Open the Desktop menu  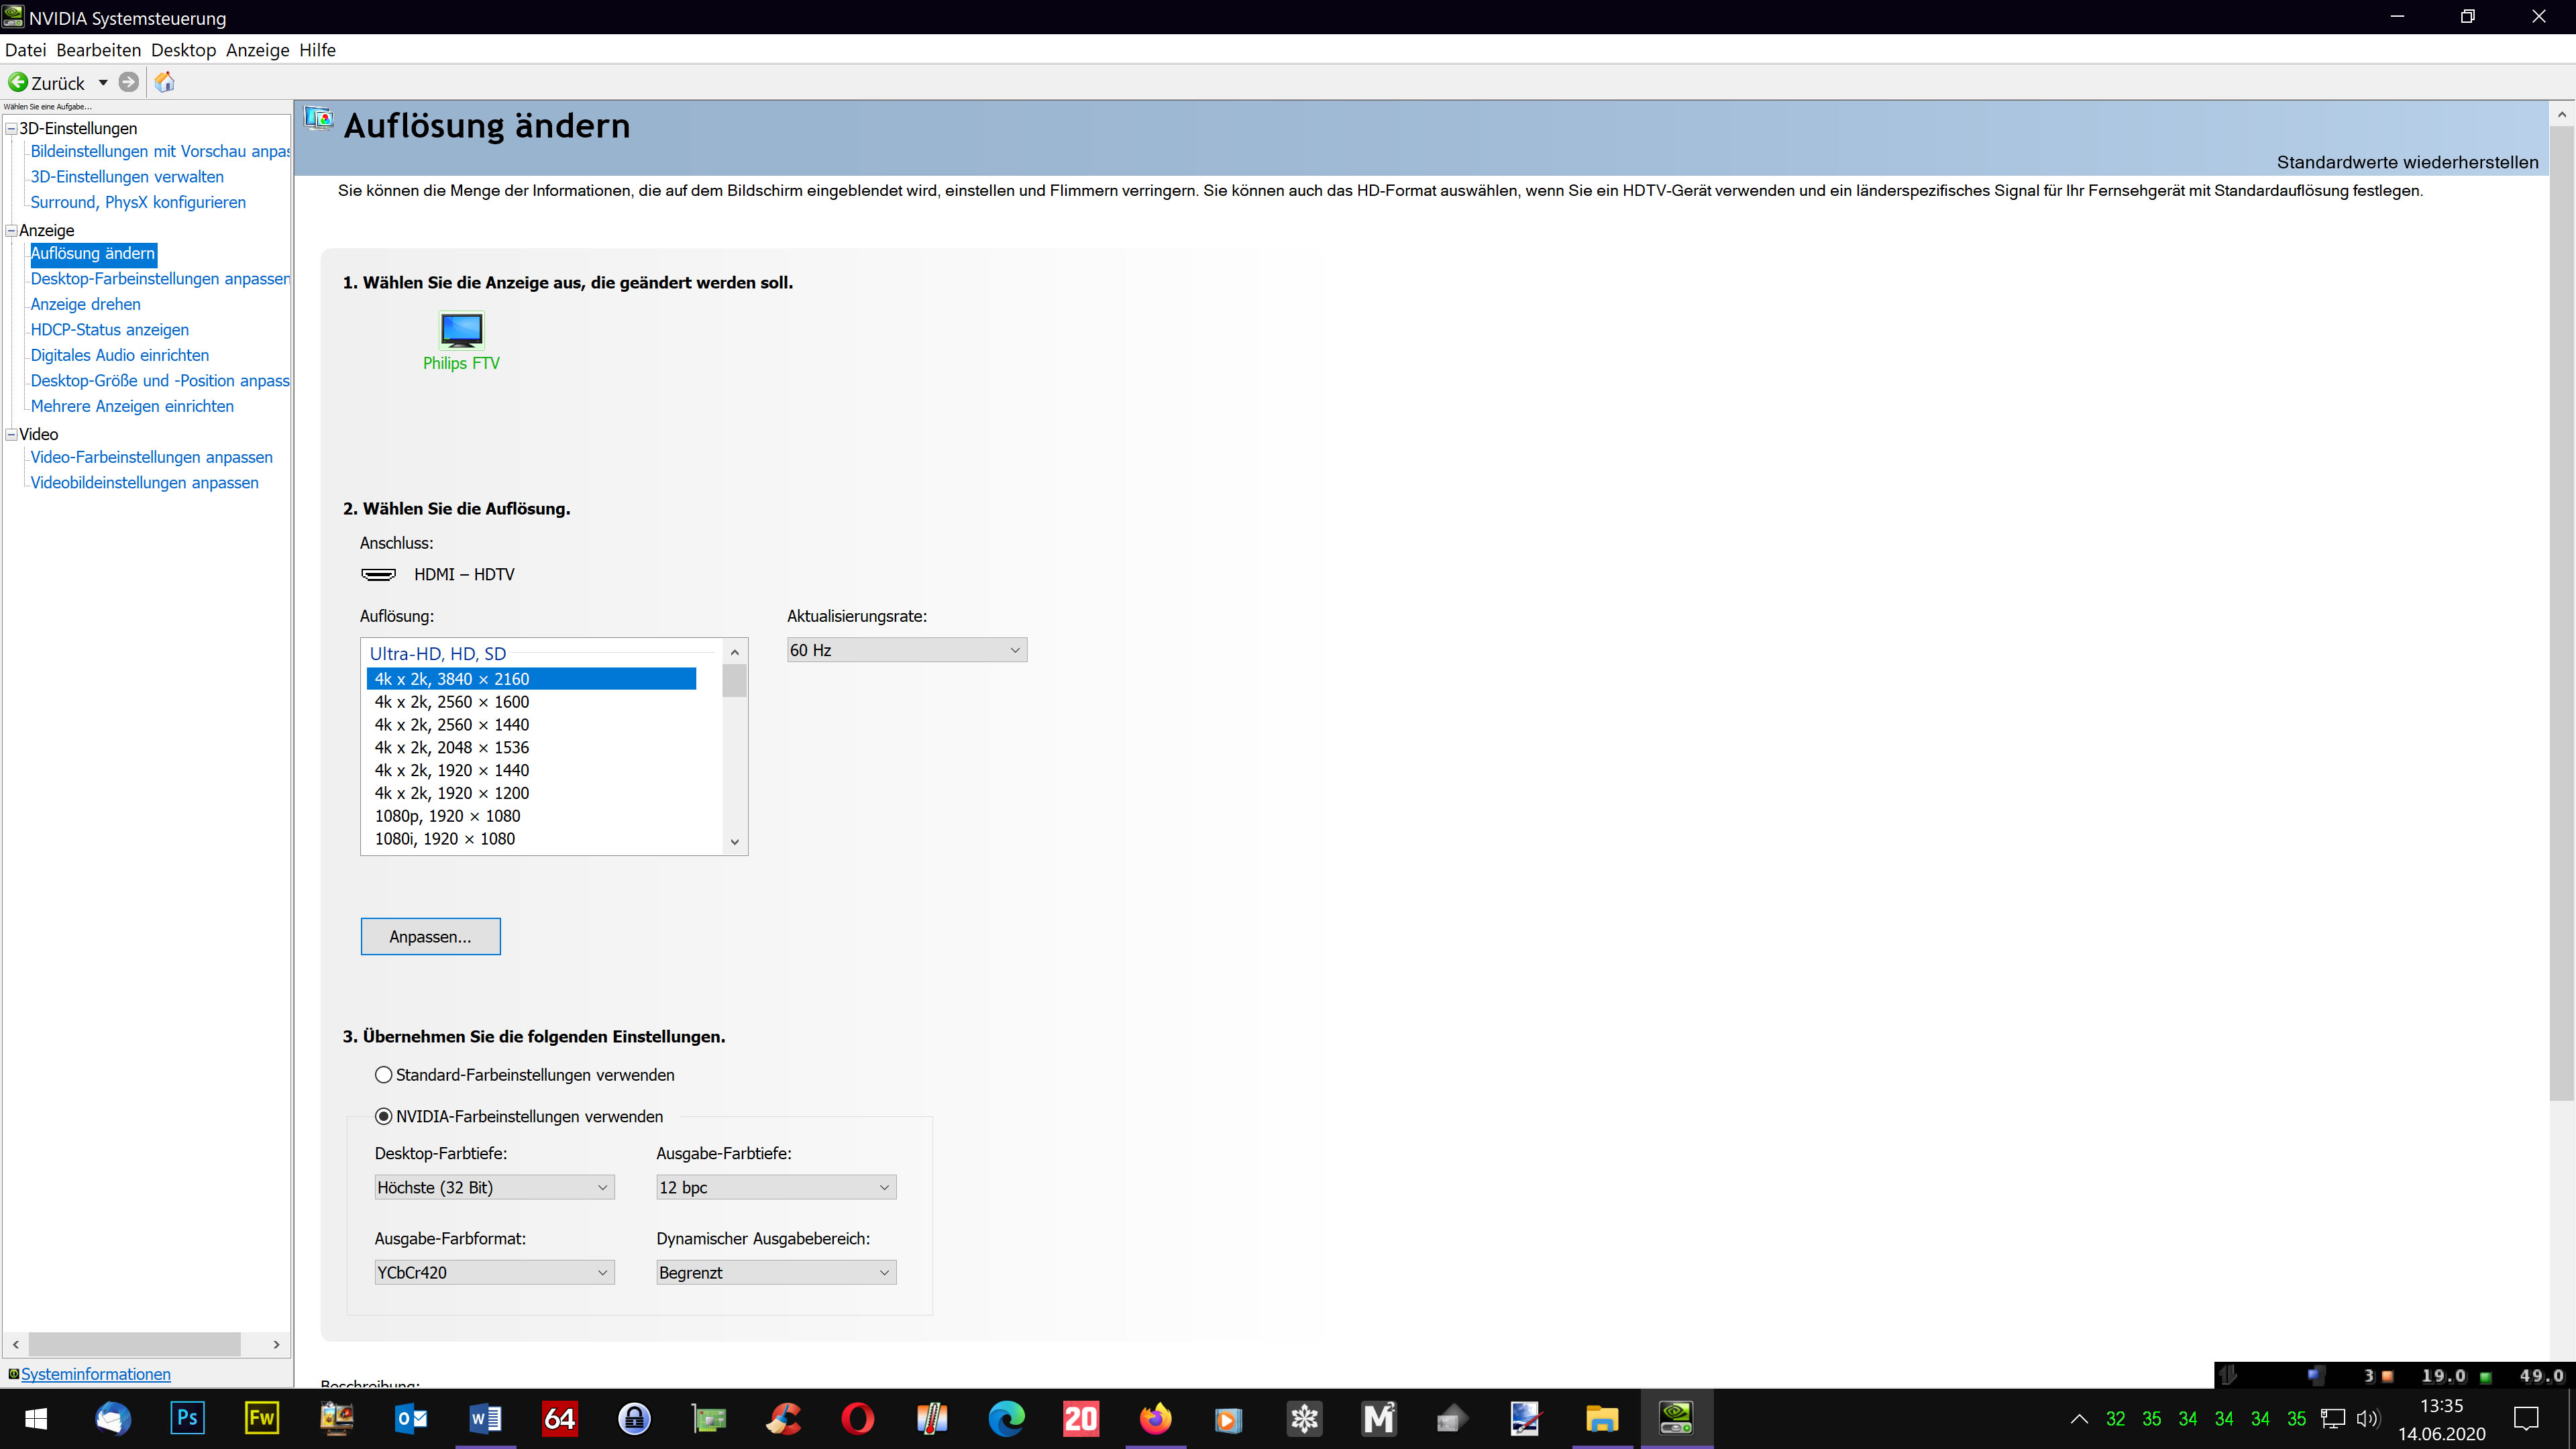[183, 50]
